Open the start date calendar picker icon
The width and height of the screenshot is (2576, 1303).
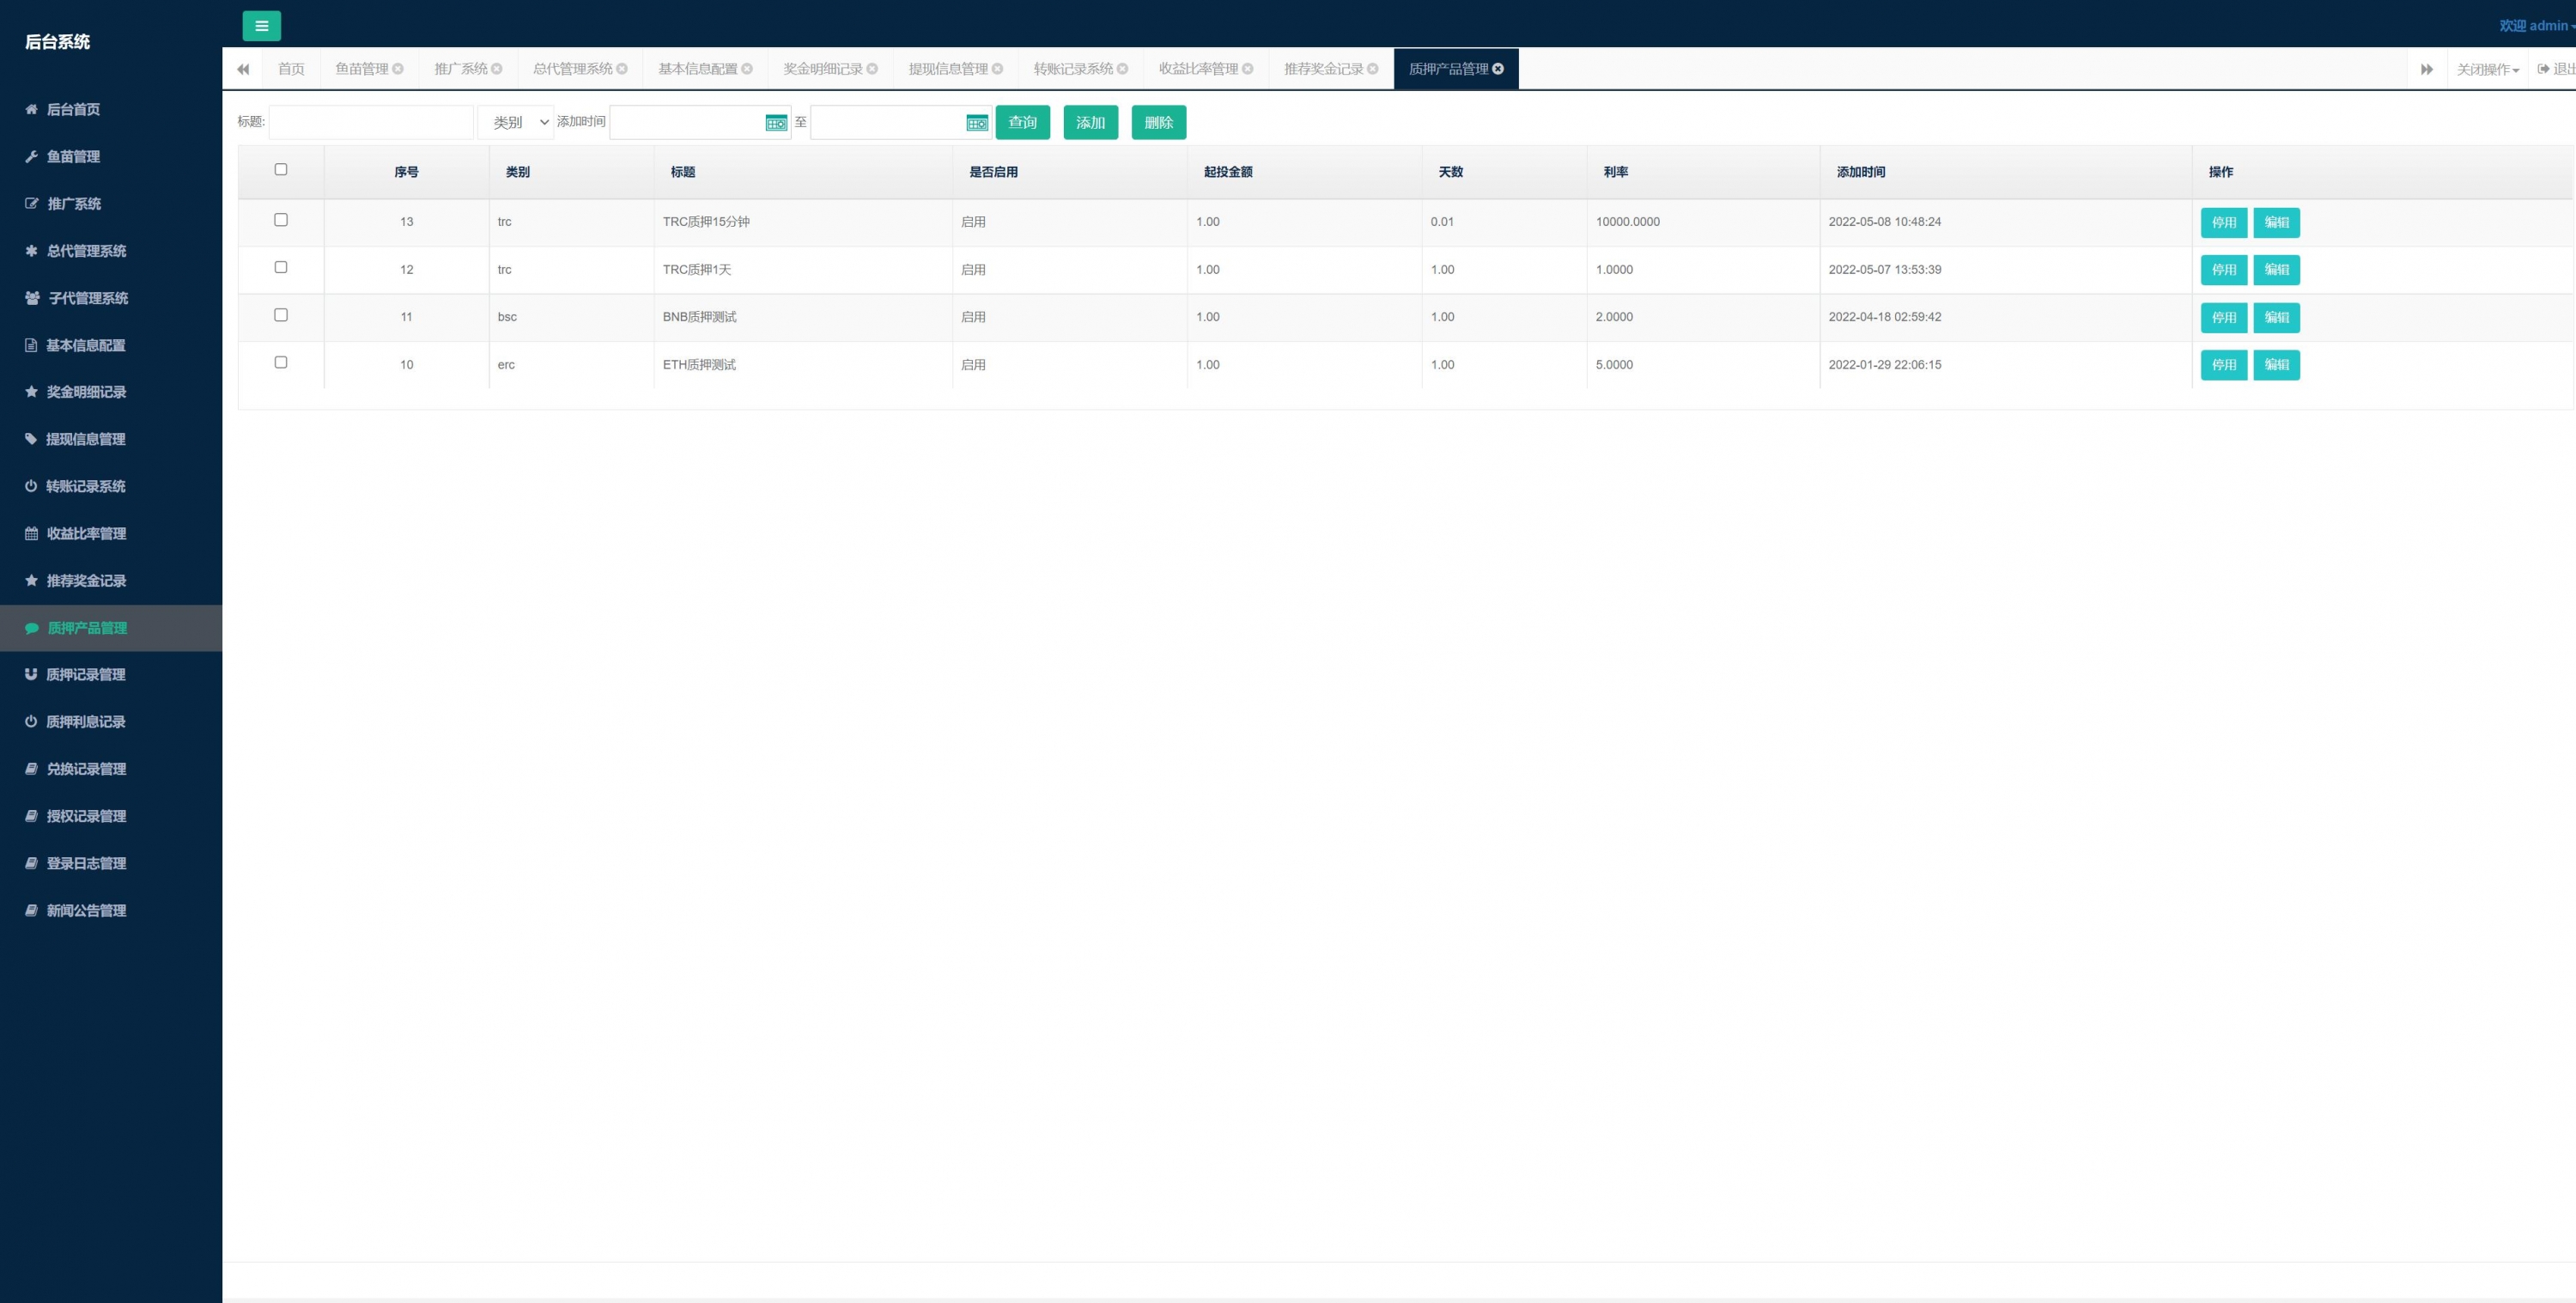pyautogui.click(x=776, y=123)
